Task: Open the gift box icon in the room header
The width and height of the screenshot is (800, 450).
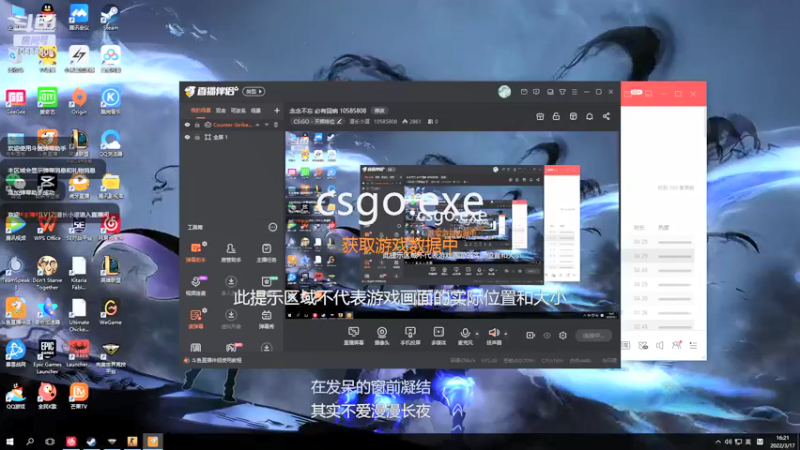Action: tap(540, 116)
